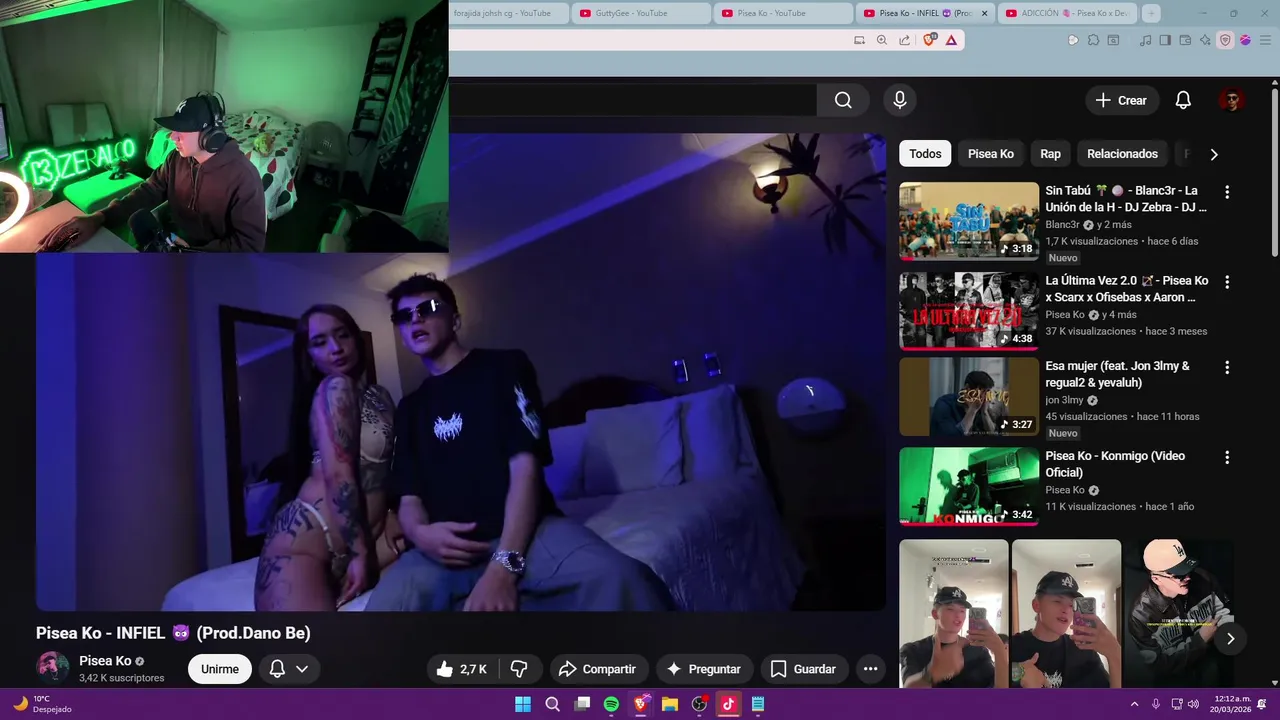Click the Crear button
Viewport: 1280px width, 720px height.
tap(1121, 100)
